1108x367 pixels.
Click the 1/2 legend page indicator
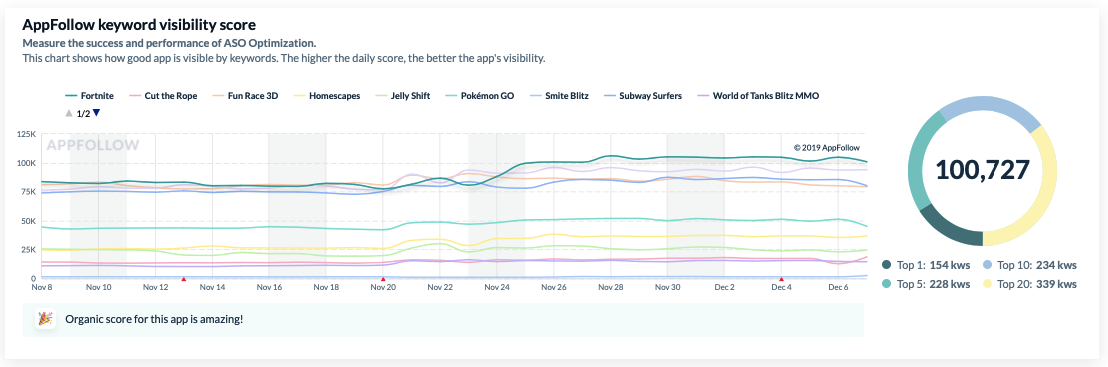pyautogui.click(x=83, y=113)
